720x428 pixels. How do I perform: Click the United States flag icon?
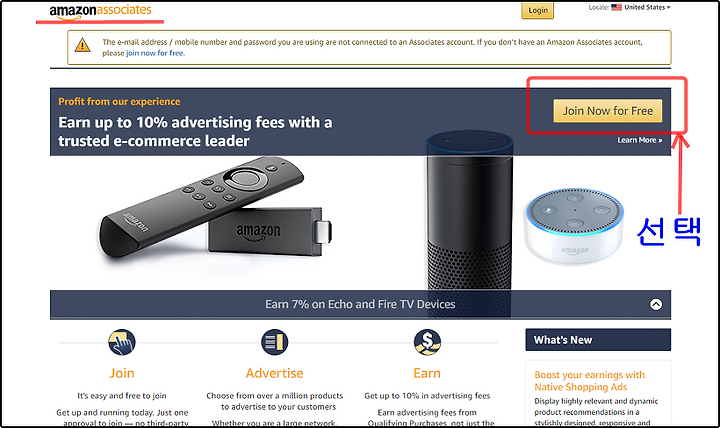[x=617, y=7]
